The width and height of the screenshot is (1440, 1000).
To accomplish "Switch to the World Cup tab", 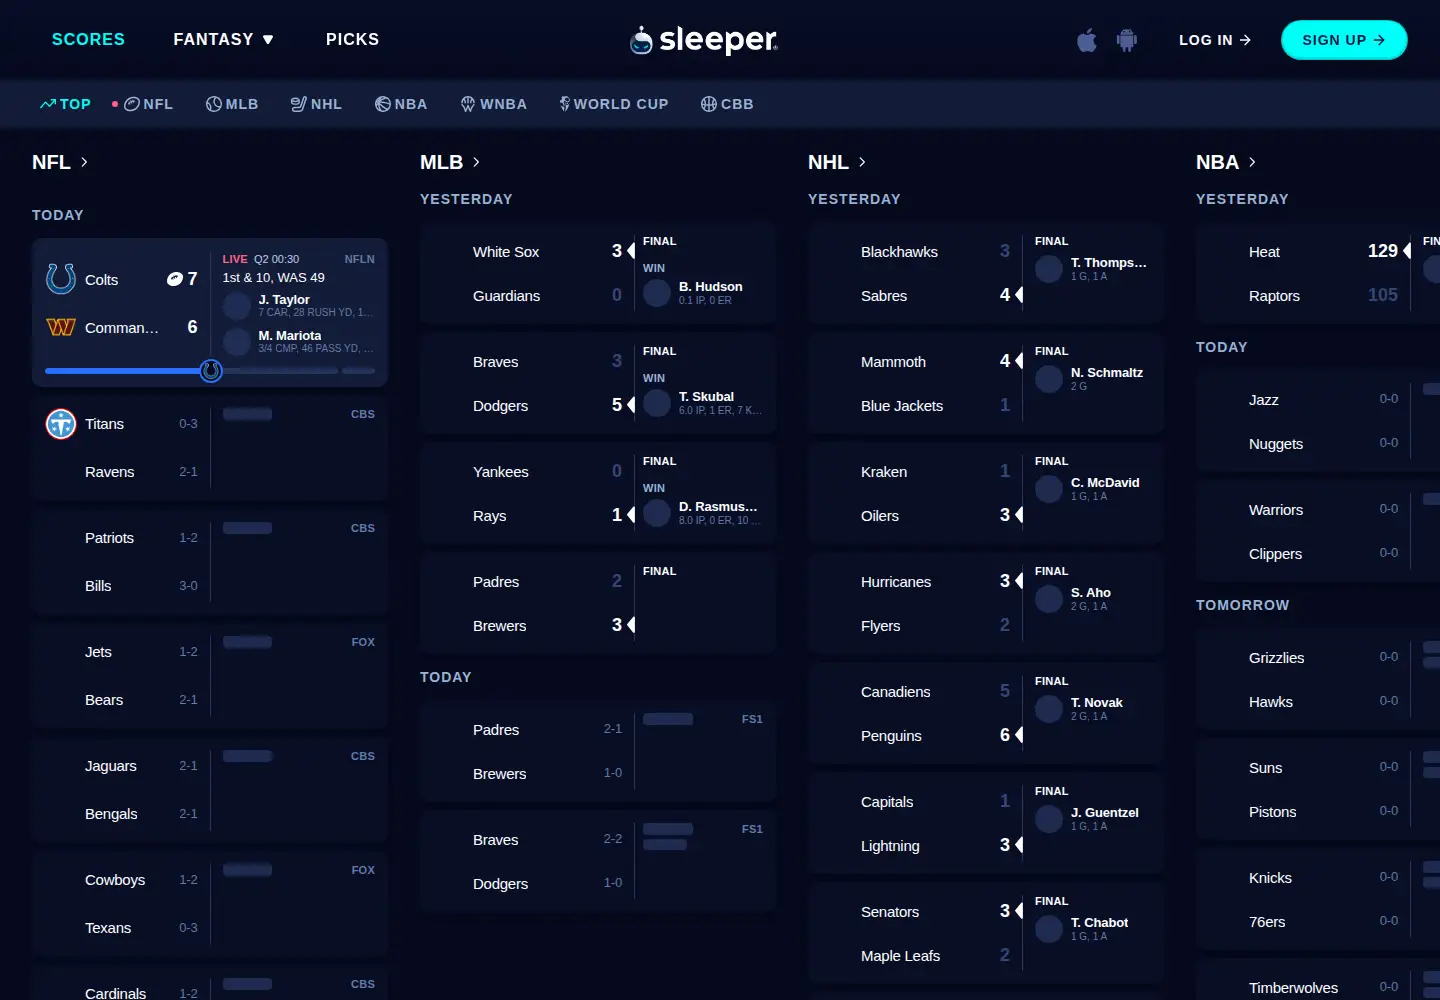I will tap(614, 104).
